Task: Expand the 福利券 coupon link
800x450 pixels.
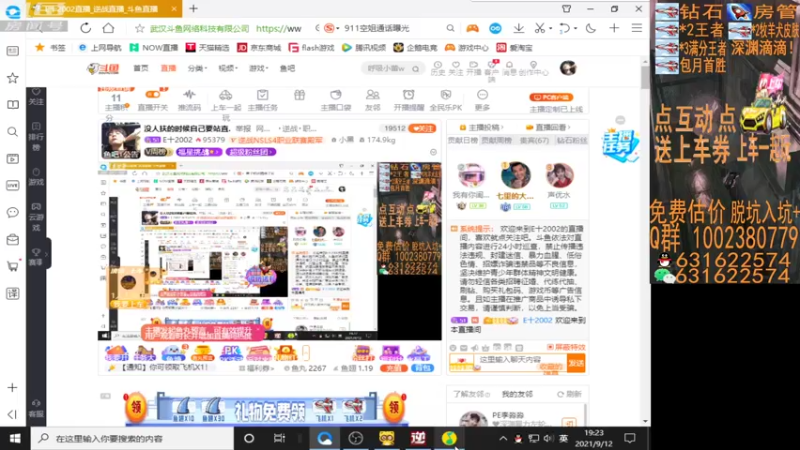Action: [257, 368]
